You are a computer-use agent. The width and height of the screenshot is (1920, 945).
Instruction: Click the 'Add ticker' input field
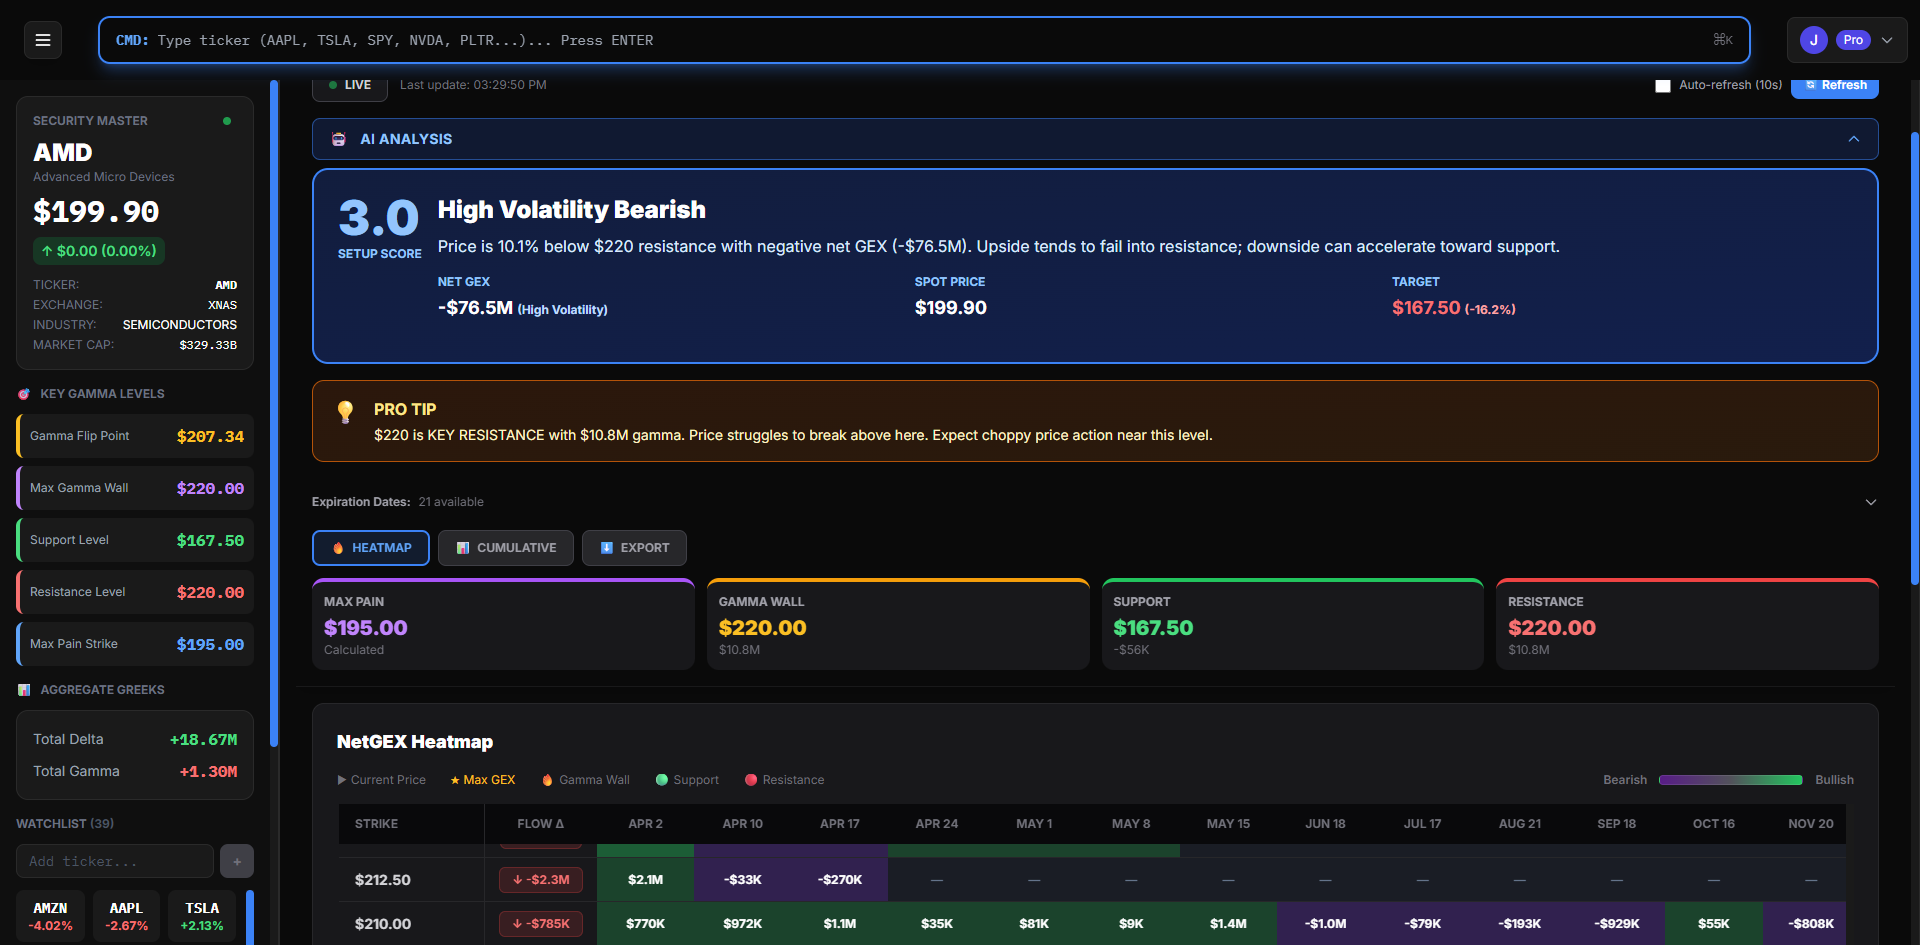pos(114,860)
